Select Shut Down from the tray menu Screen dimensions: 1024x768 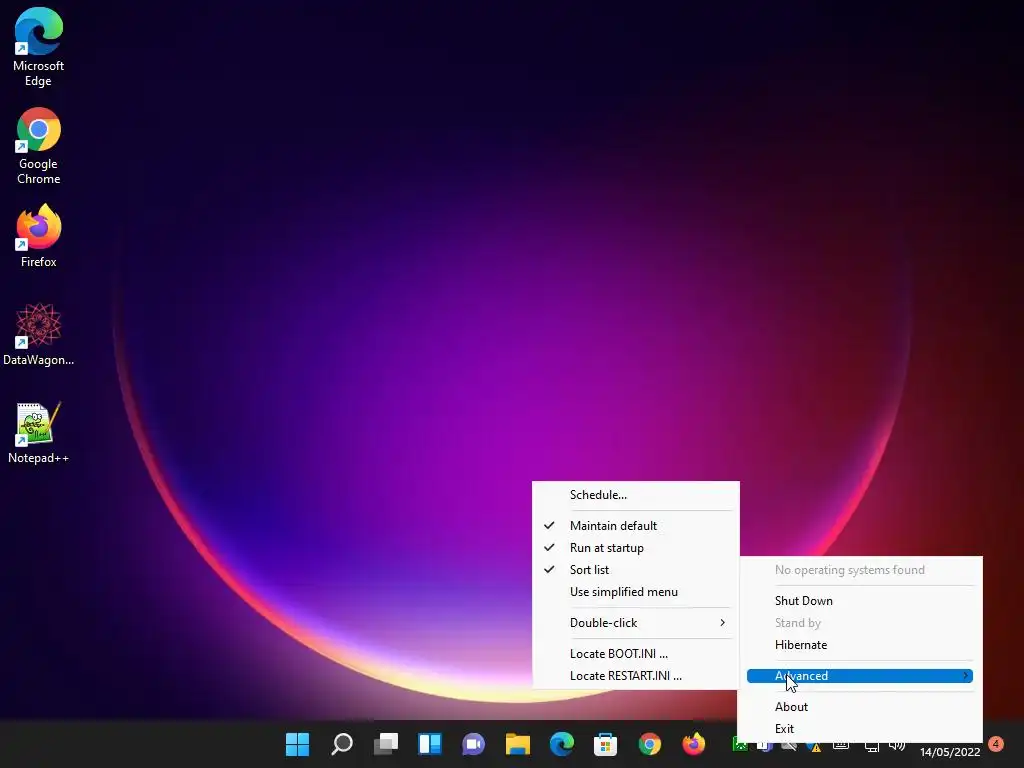(x=859, y=601)
